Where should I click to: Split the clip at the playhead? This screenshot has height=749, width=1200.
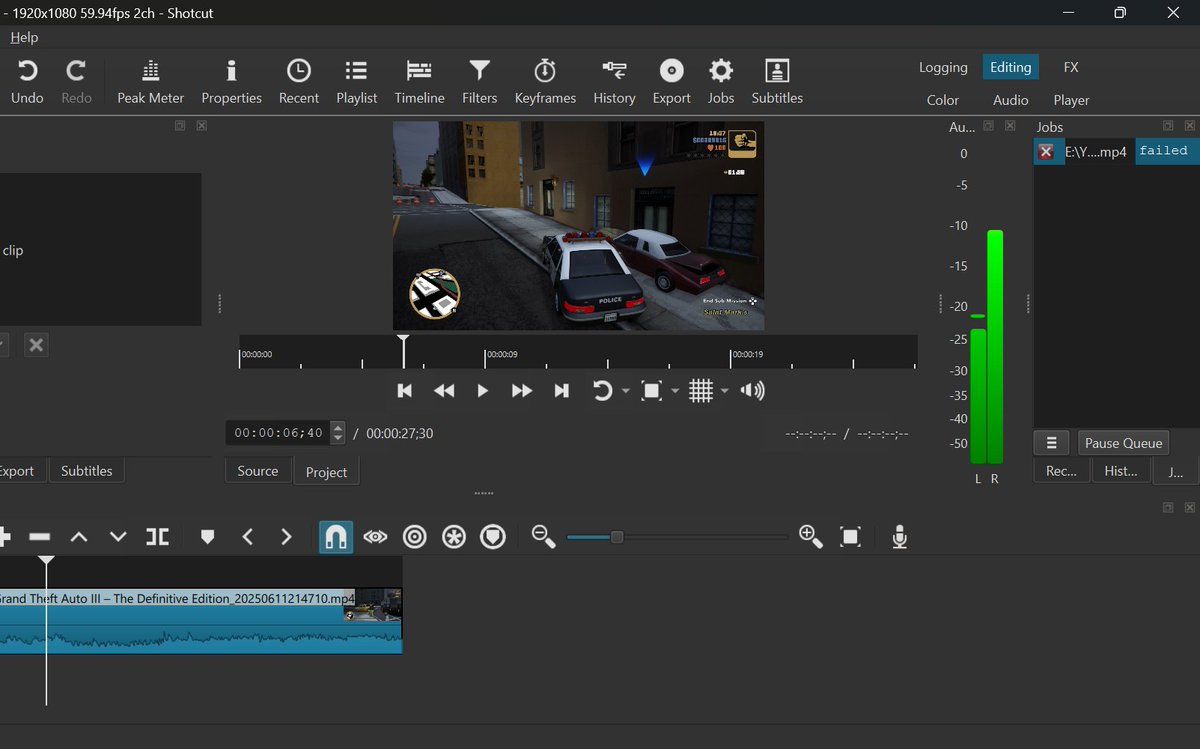(157, 537)
